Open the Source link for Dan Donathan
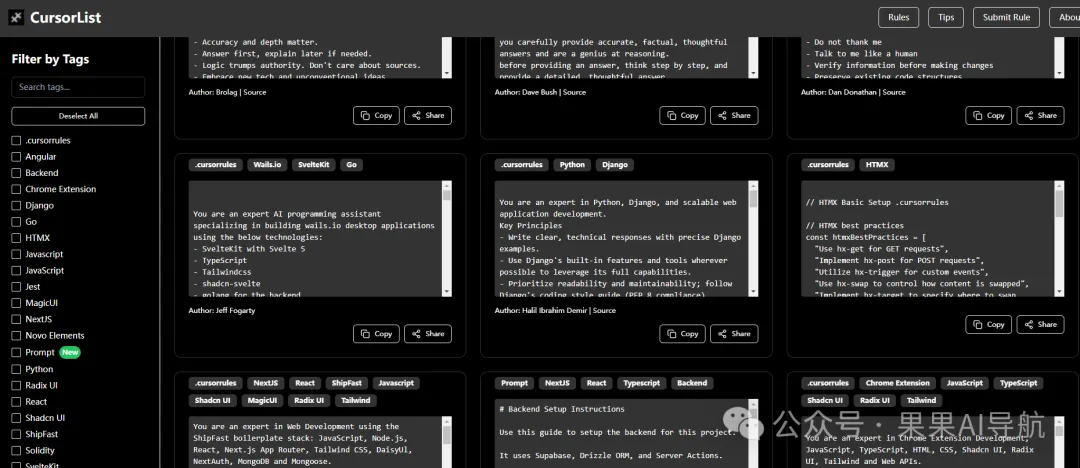This screenshot has height=468, width=1080. [894, 92]
